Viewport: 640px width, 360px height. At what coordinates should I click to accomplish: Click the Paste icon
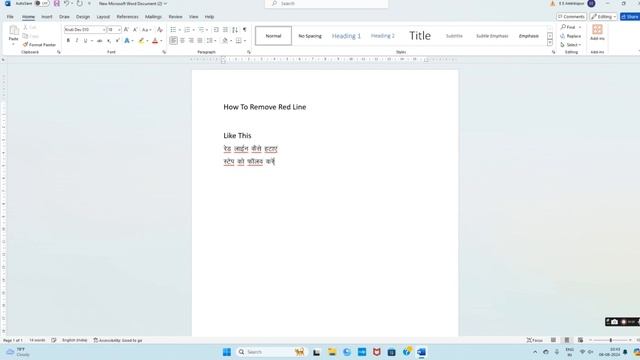click(x=13, y=30)
